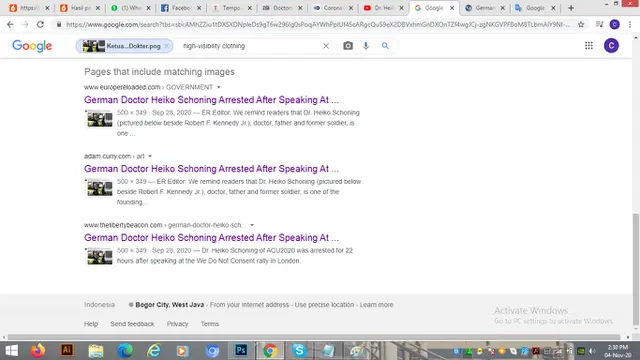Open File Explorer from the taskbar
Viewport: 640px width, 360px height.
96,351
